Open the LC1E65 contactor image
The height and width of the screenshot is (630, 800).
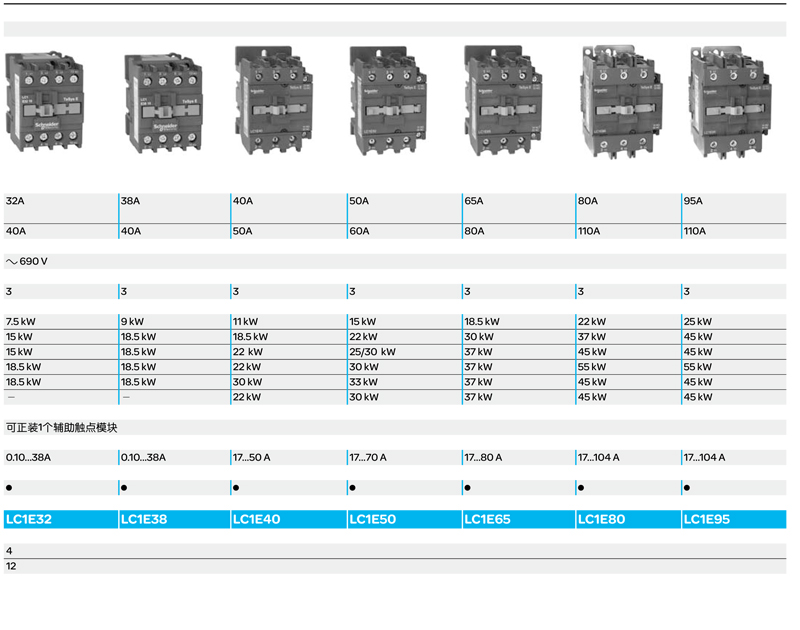503,100
